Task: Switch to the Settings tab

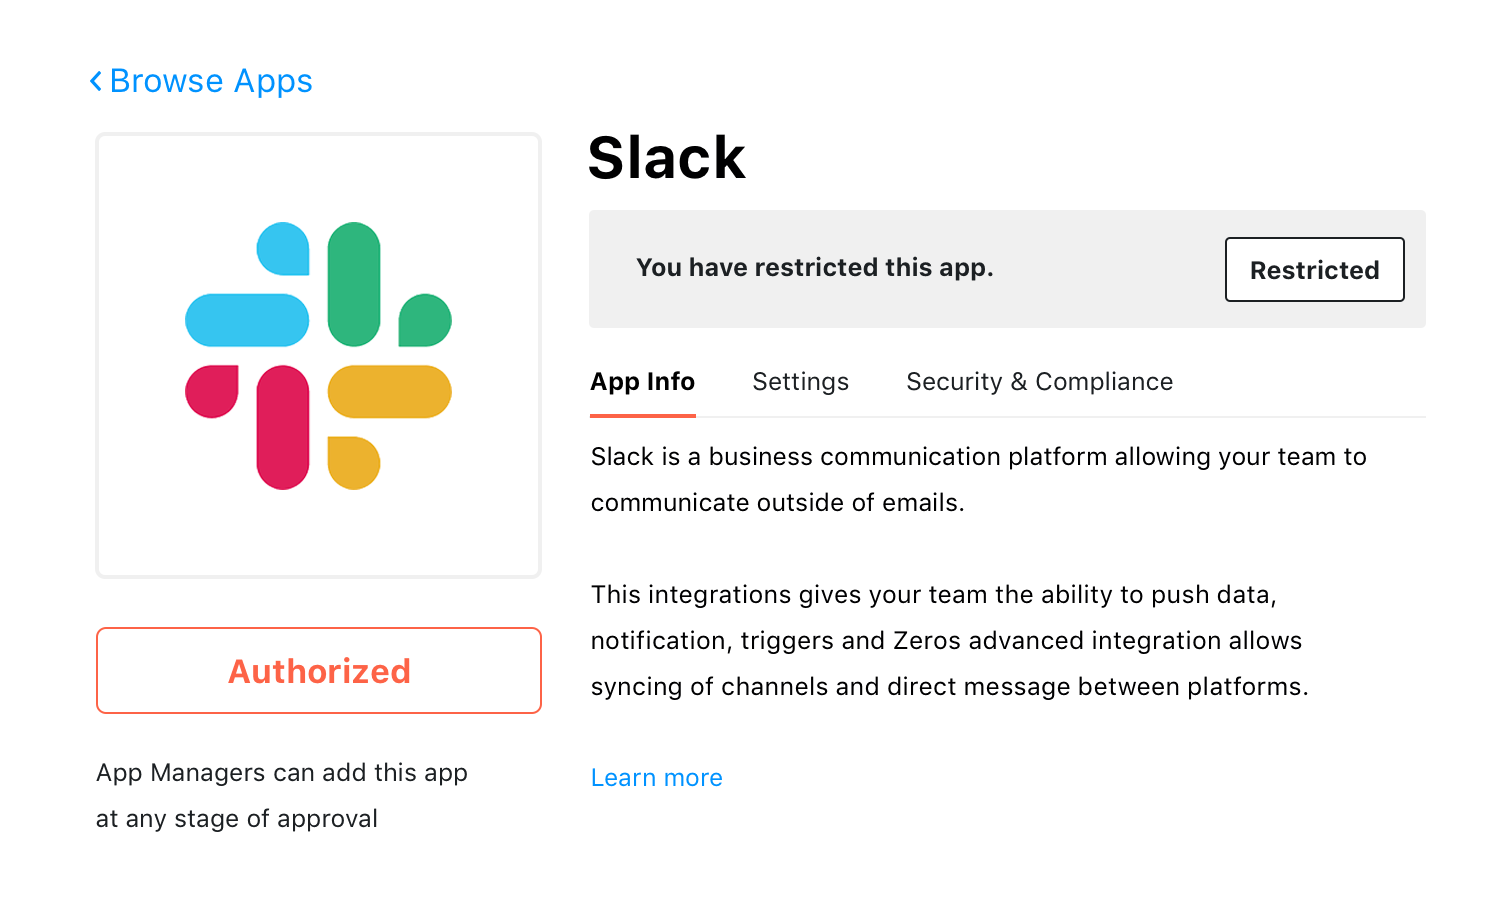Action: pos(800,382)
